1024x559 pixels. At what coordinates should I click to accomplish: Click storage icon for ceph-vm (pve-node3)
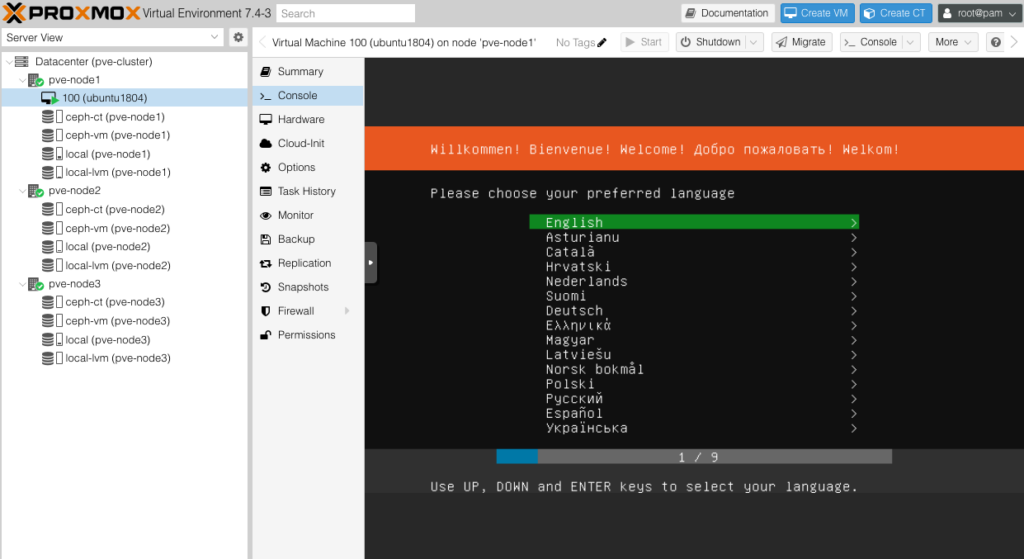pos(52,321)
